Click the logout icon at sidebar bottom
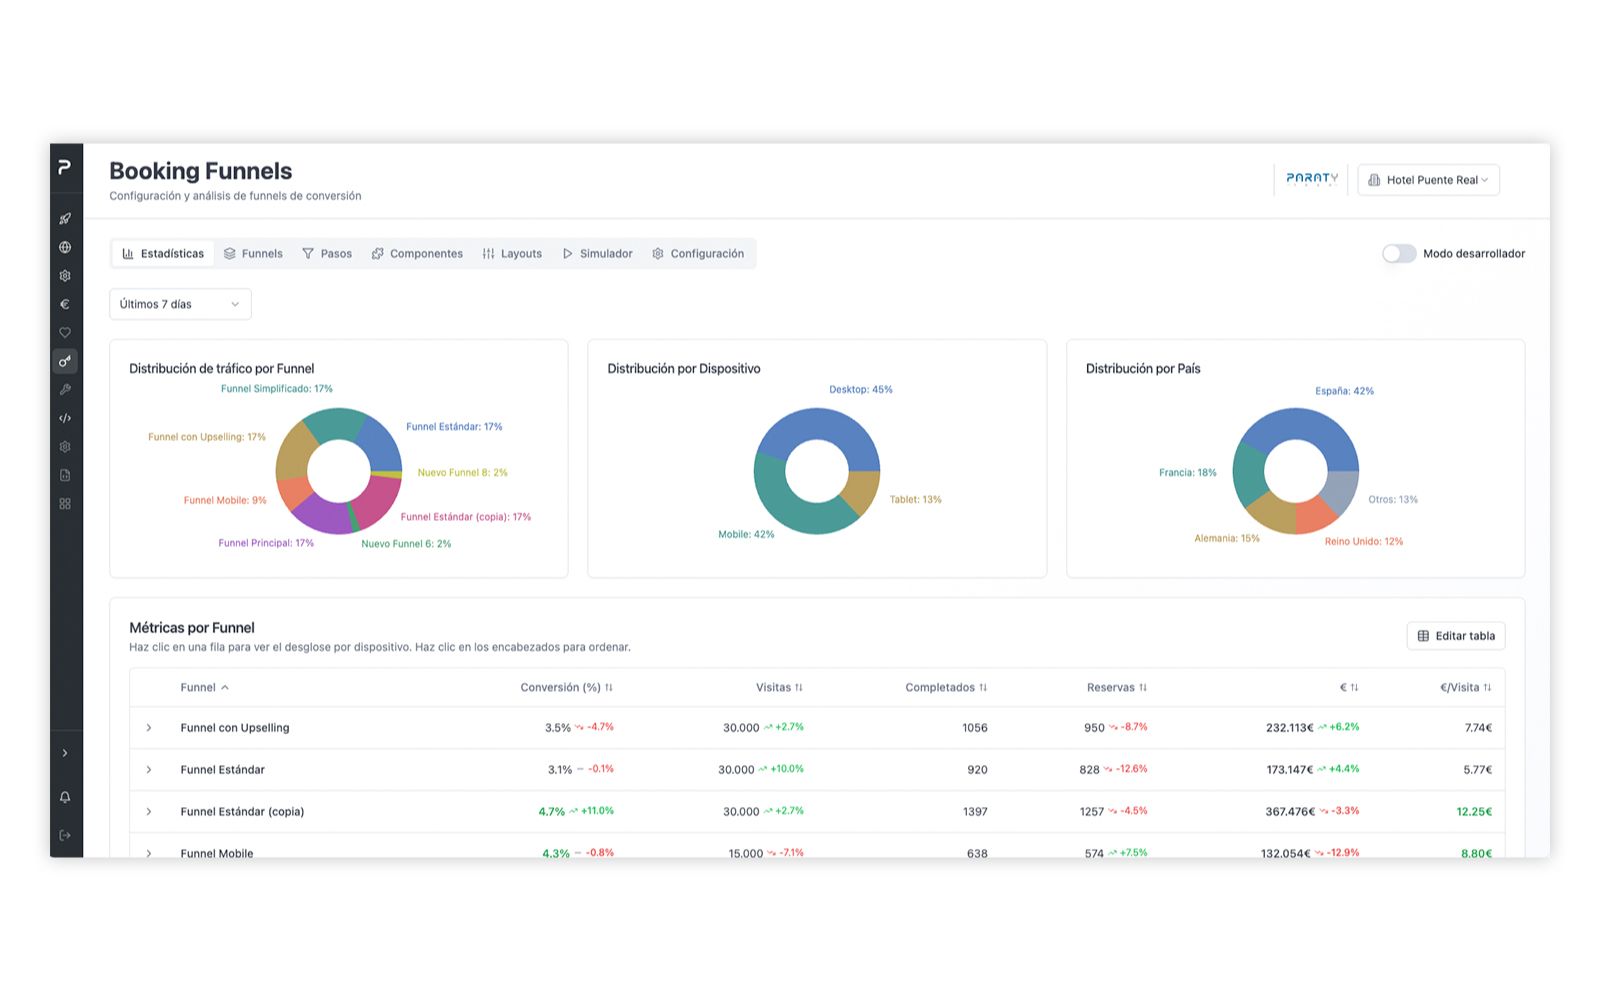 65,835
